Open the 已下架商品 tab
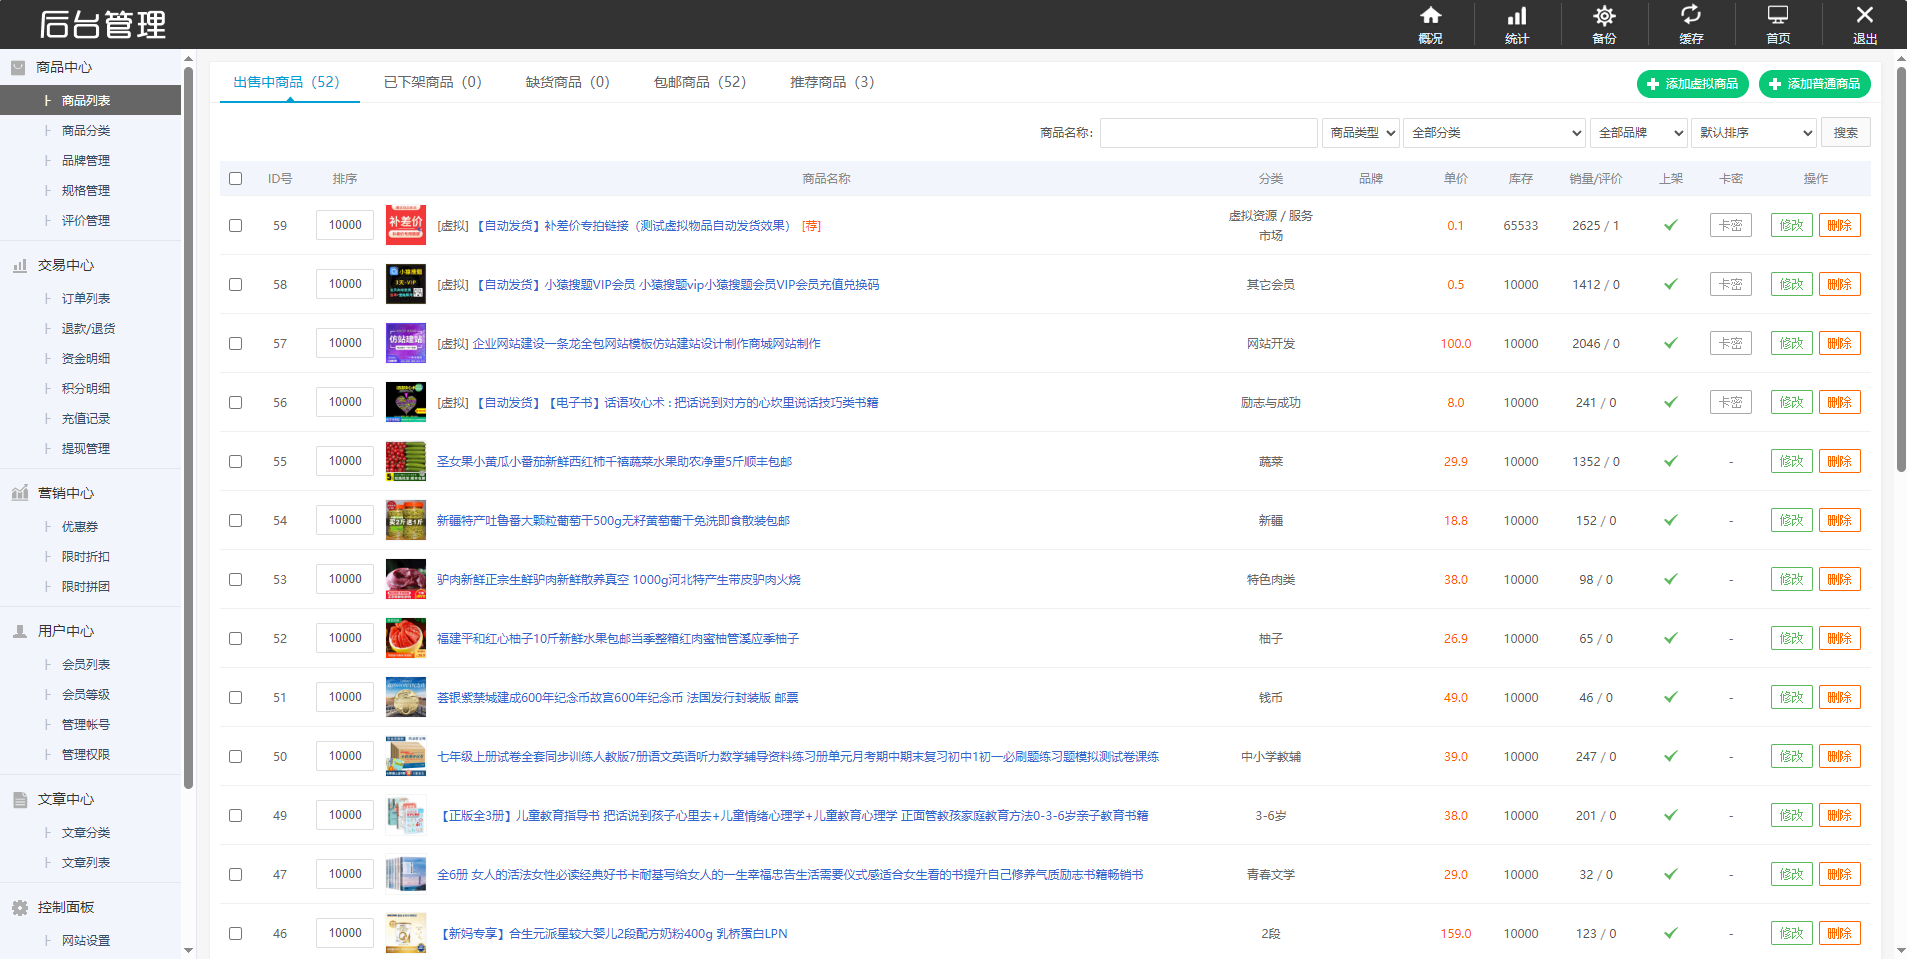Viewport: 1907px width, 959px height. (x=432, y=82)
